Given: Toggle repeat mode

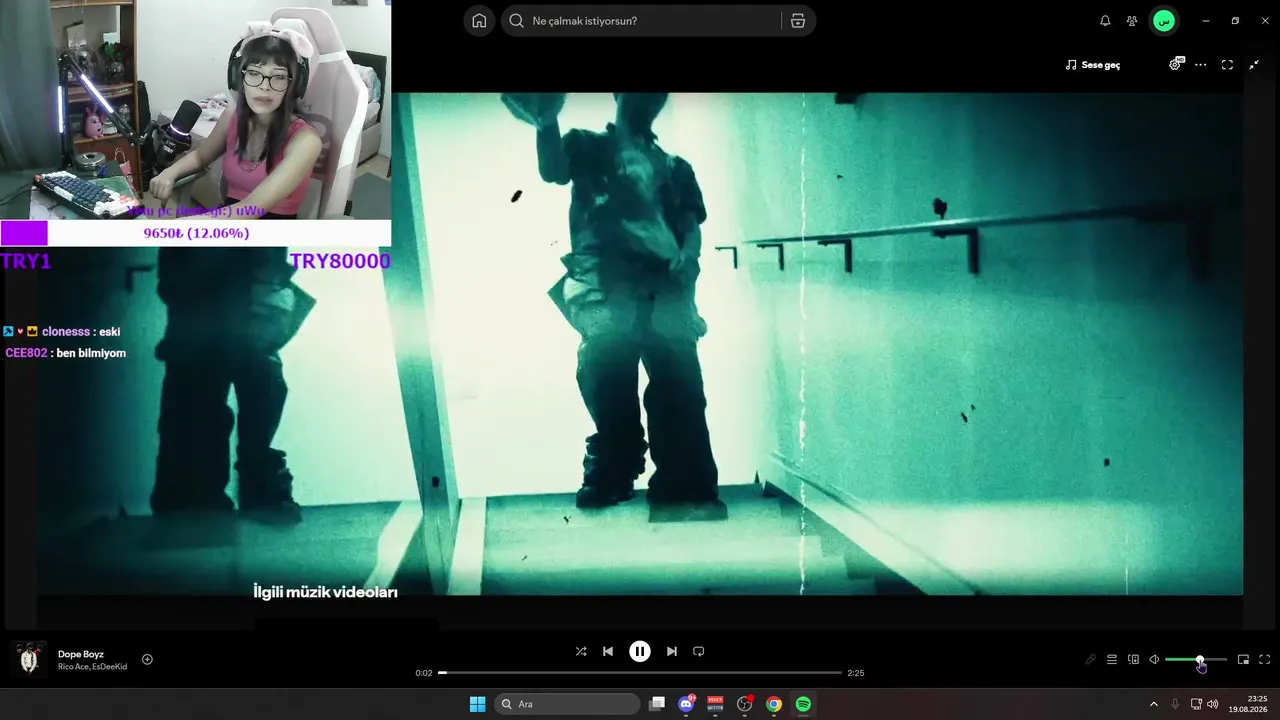Looking at the screenshot, I should (x=699, y=651).
